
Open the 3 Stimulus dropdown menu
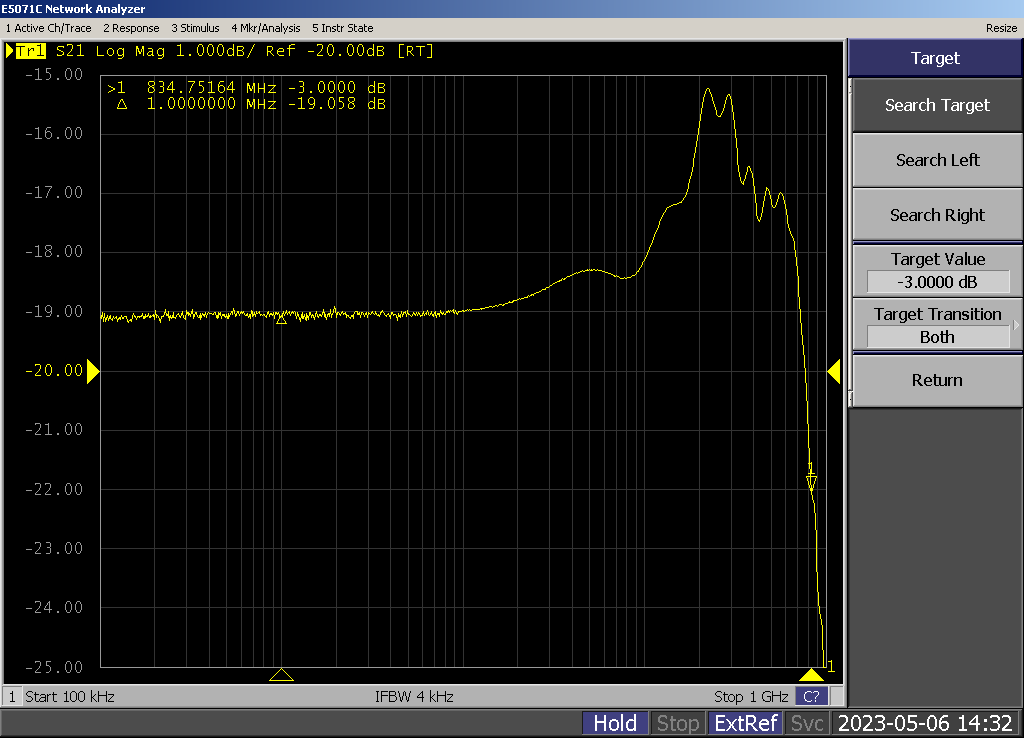click(195, 28)
